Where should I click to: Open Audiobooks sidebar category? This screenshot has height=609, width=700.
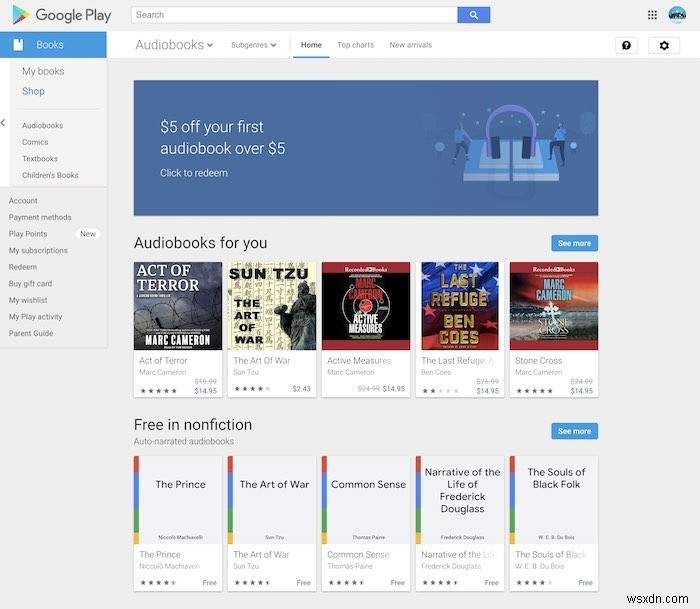(42, 125)
